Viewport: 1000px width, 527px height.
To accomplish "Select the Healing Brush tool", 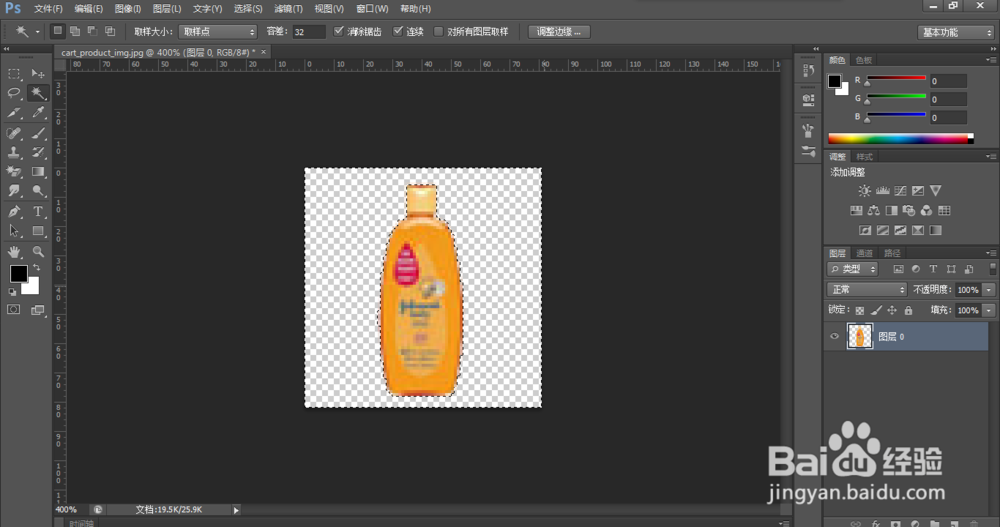I will click(13, 133).
